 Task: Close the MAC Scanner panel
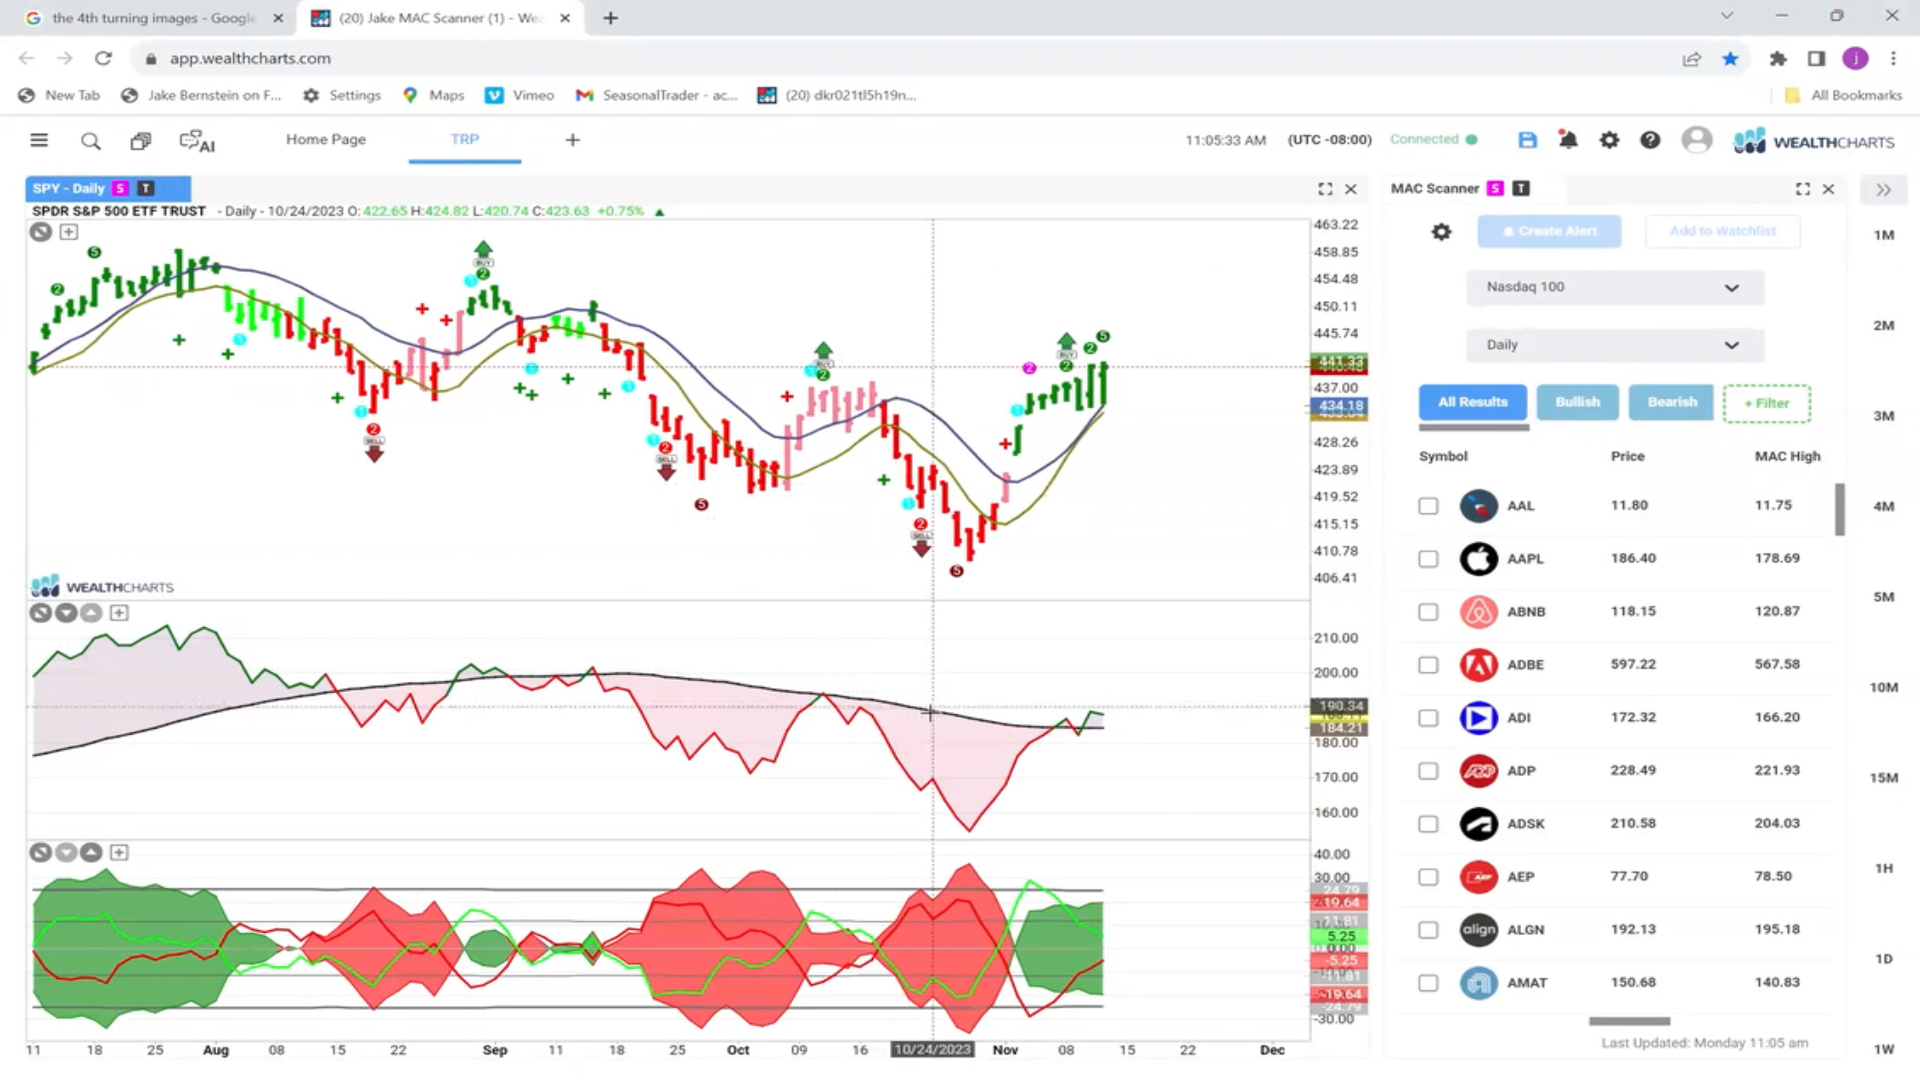[x=1828, y=189]
